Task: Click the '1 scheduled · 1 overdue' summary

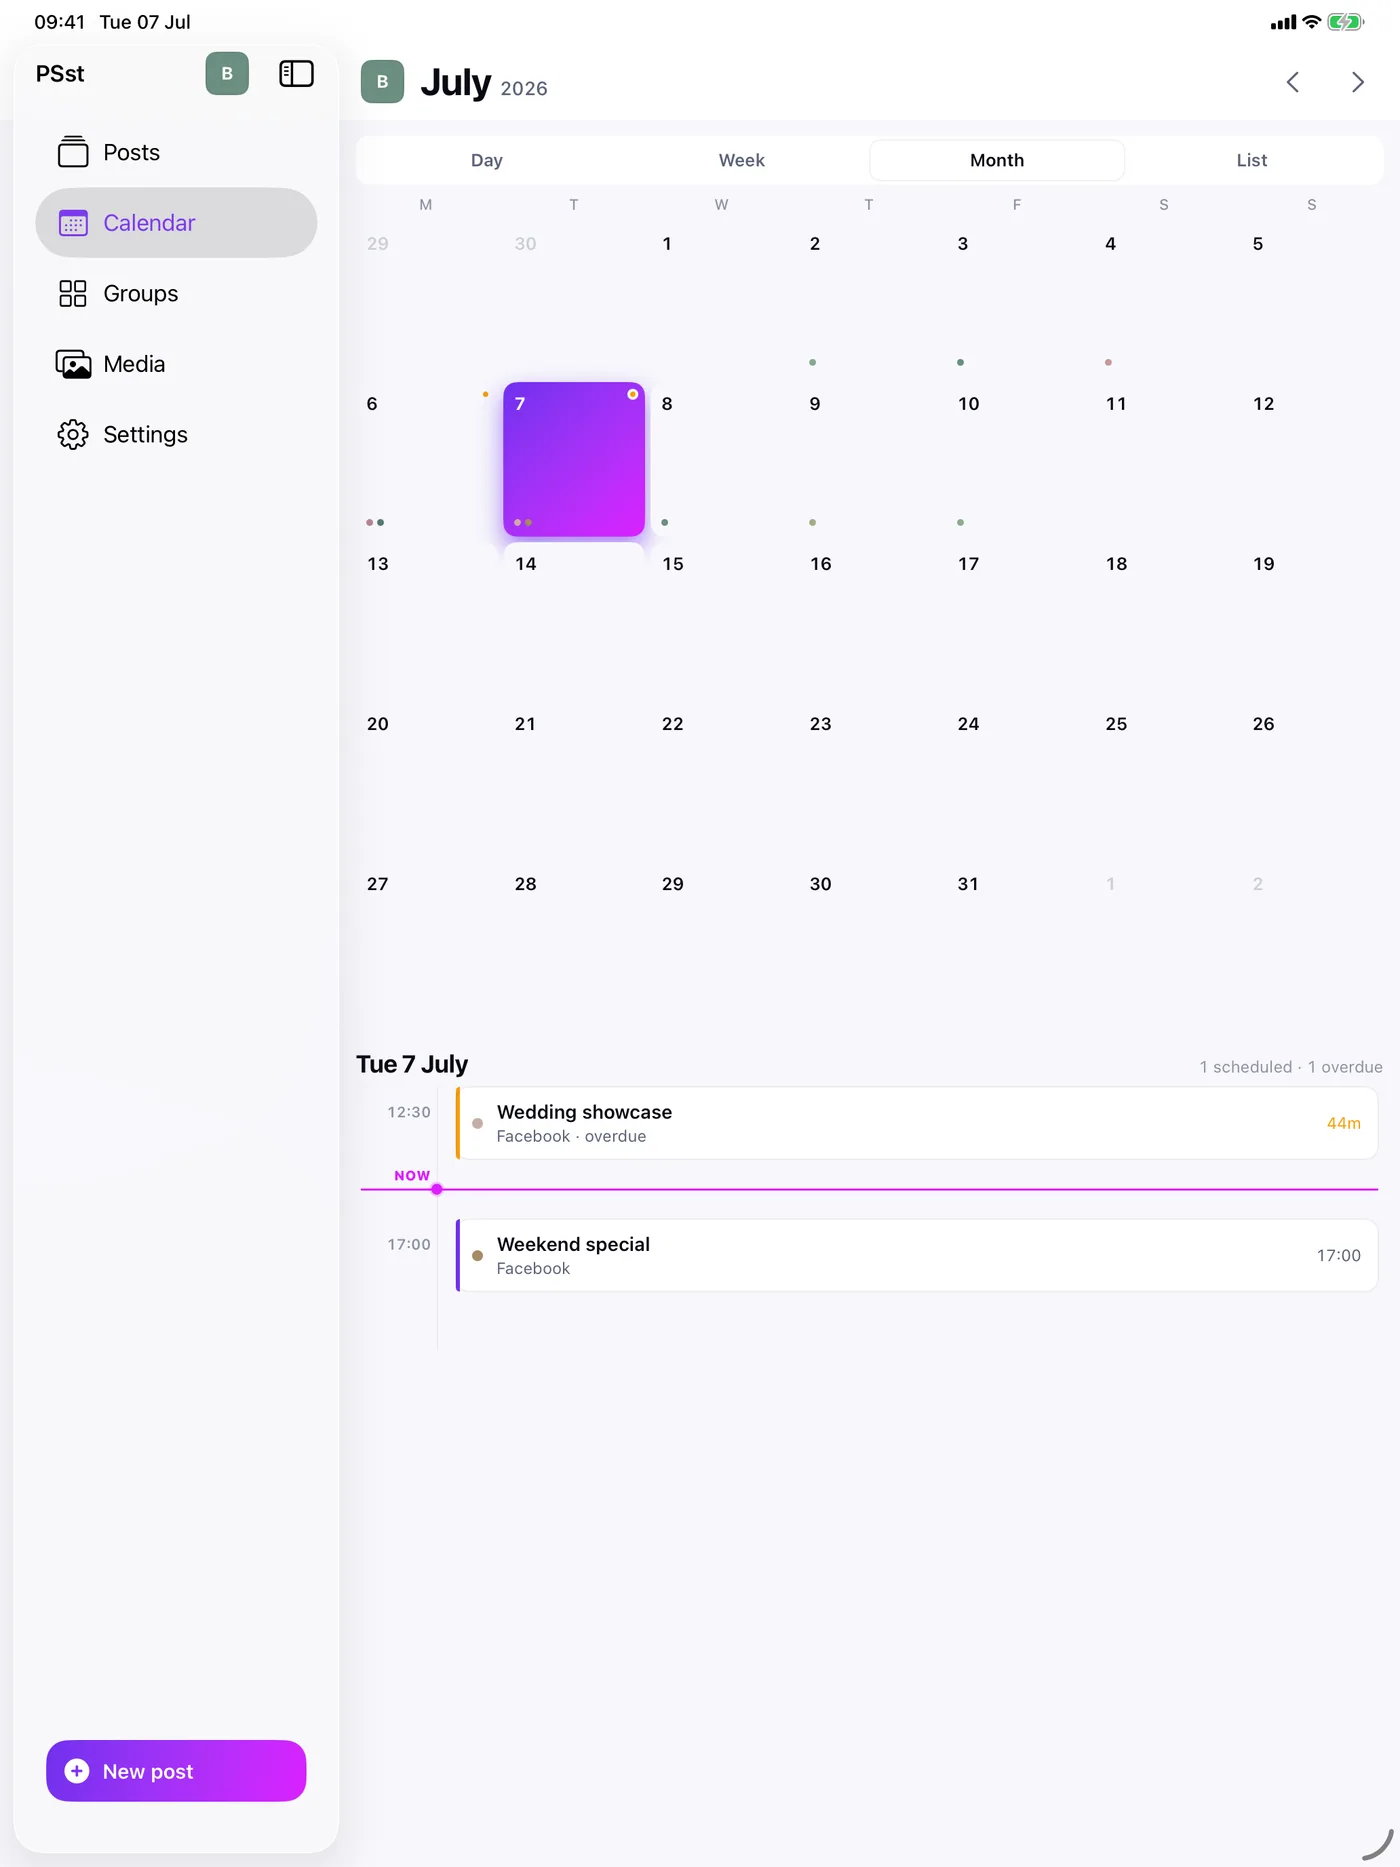Action: 1291,1067
